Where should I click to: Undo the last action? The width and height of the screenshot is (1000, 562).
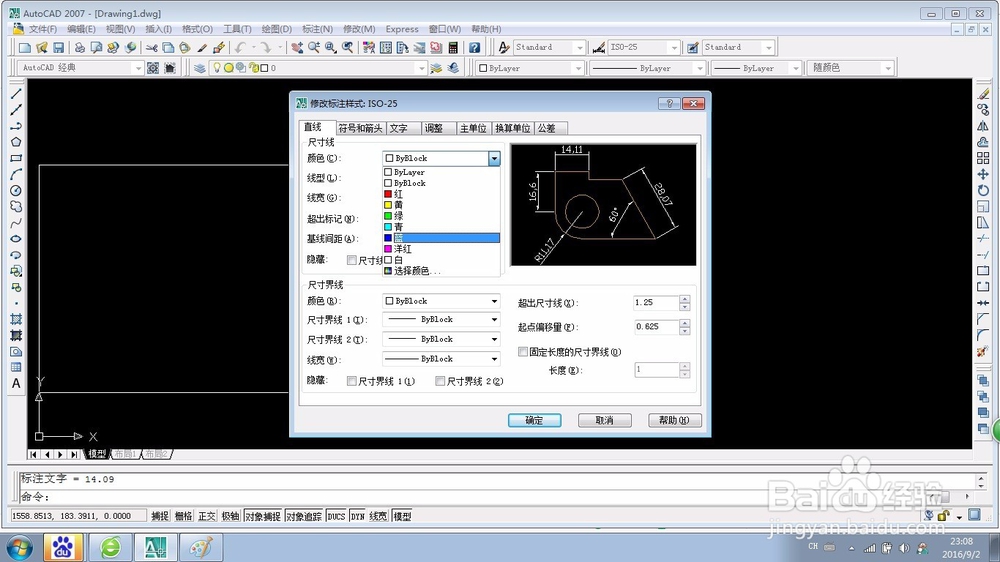pyautogui.click(x=240, y=47)
